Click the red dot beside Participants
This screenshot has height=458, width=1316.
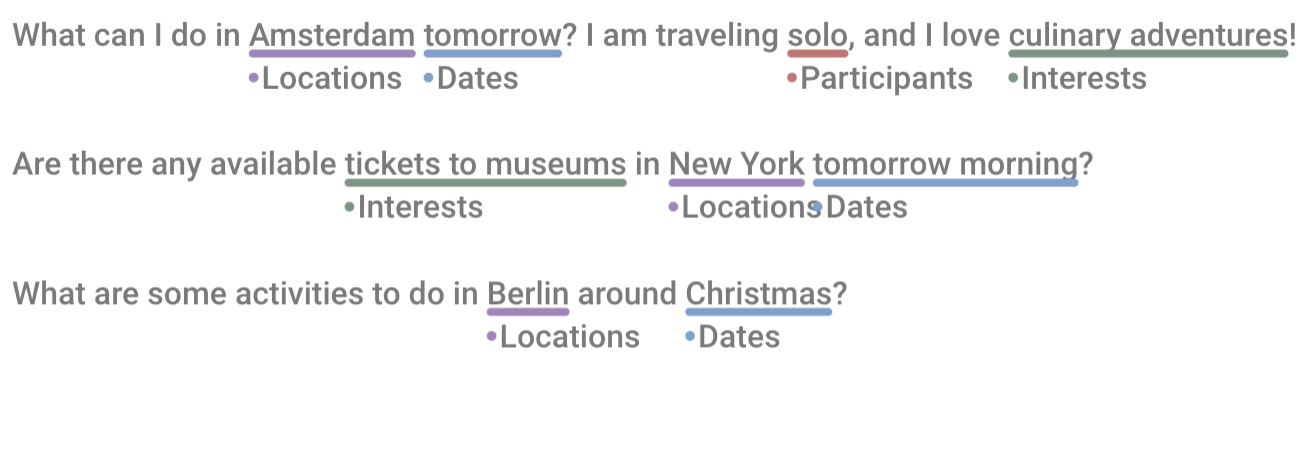(792, 77)
